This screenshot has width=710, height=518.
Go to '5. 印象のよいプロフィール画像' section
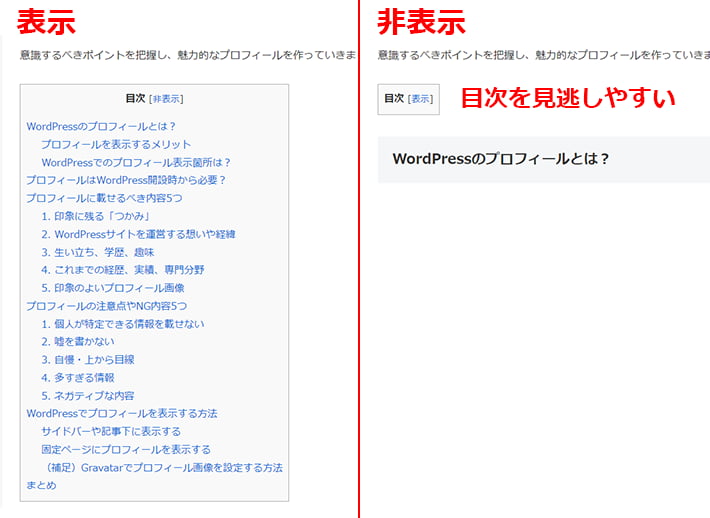click(x=113, y=288)
